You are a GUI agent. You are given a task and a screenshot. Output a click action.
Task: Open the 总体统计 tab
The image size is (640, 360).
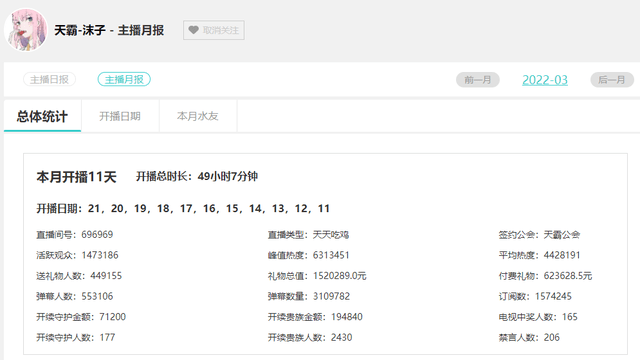point(42,116)
